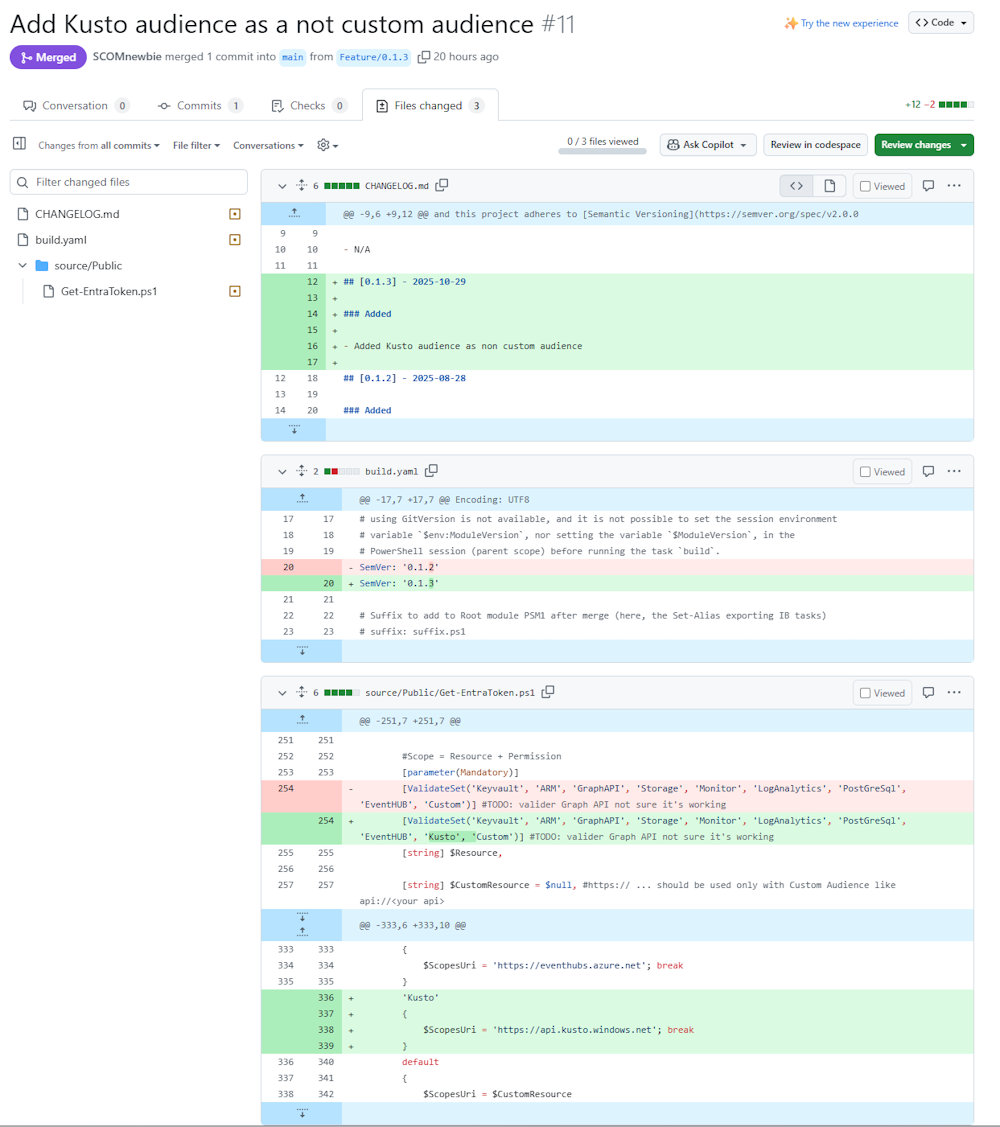Expand all lines in build.yaml diff
The height and width of the screenshot is (1127, 1000).
click(301, 471)
